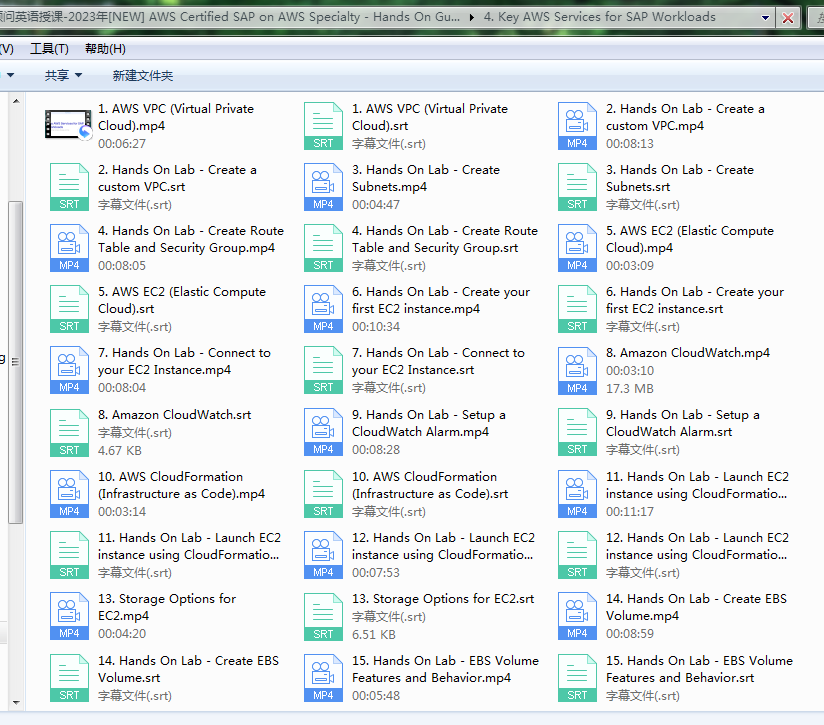This screenshot has width=824, height=725.
Task: Click the 新建文件夹 button
Action: (142, 76)
